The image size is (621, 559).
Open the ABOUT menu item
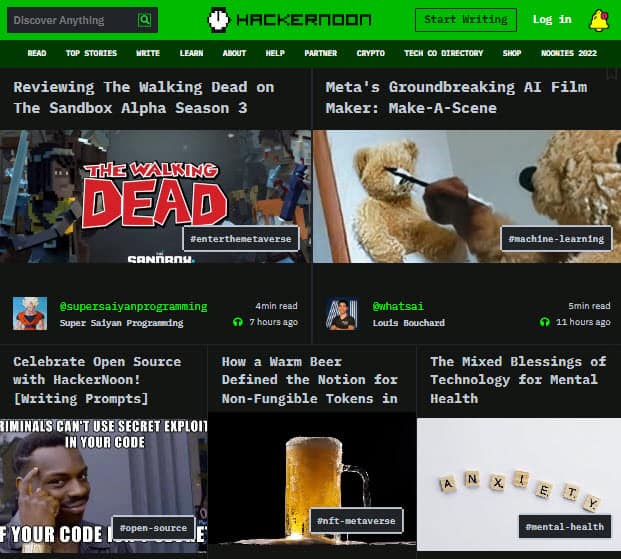point(234,53)
